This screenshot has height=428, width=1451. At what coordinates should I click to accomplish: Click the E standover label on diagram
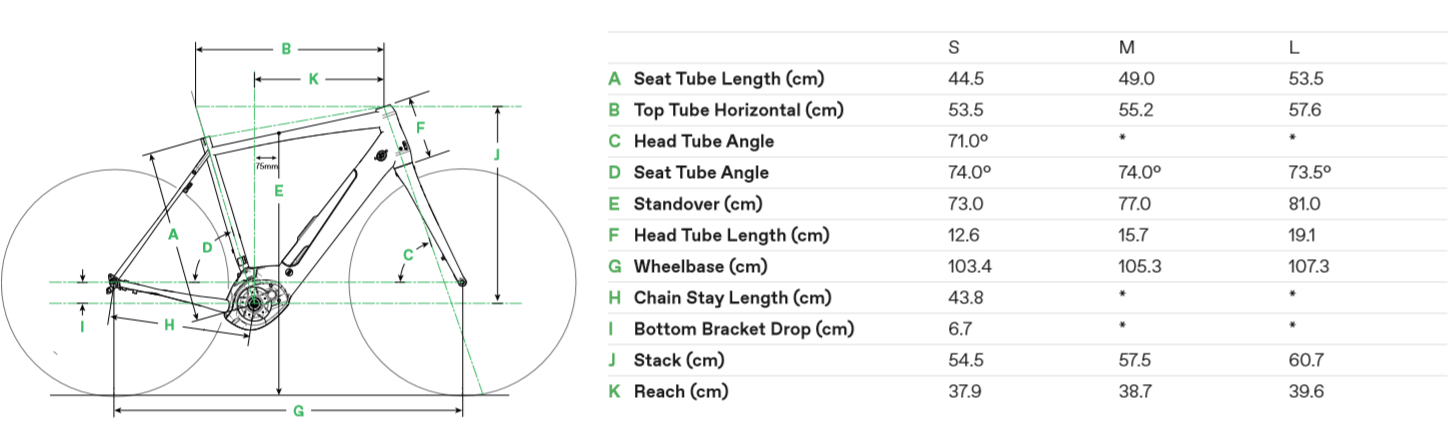click(280, 190)
